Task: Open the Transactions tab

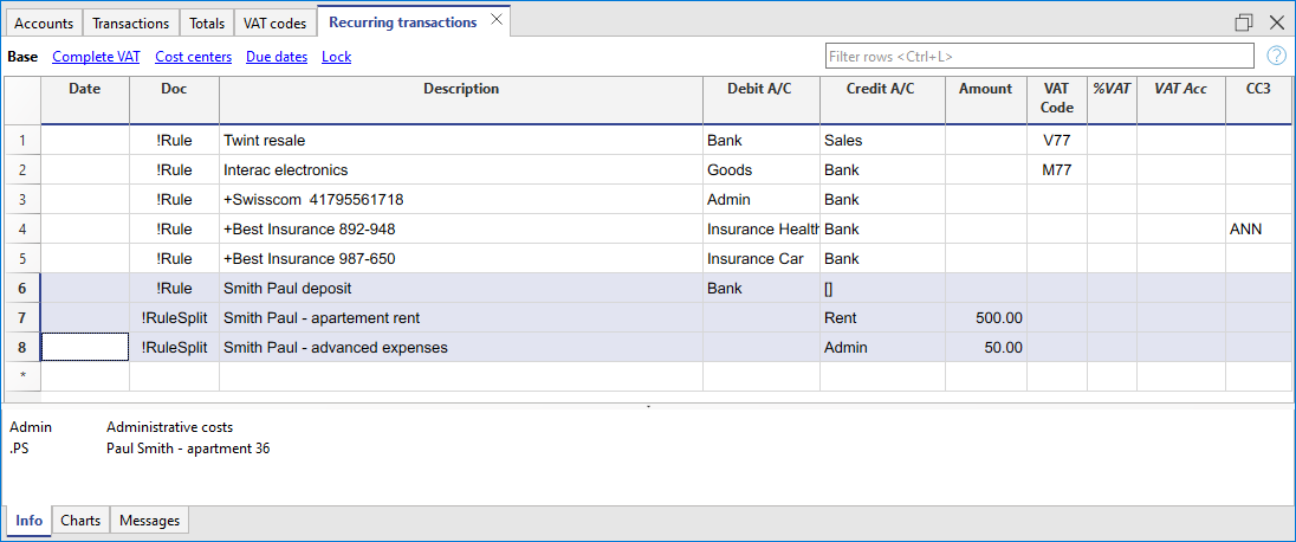Action: pos(131,23)
